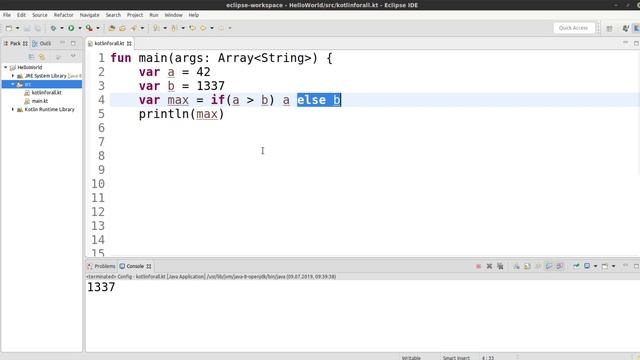
Task: Click the Run External Tools icon
Action: coord(89,28)
